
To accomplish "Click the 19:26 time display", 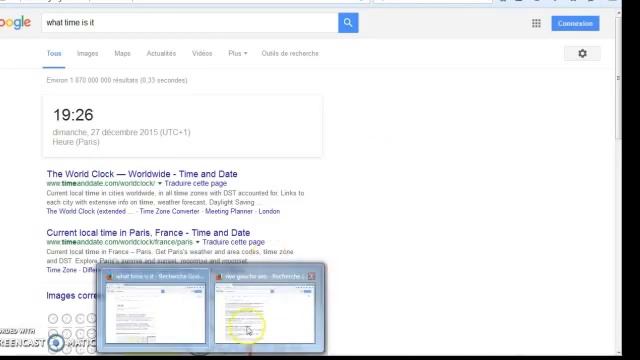I will coord(73,115).
